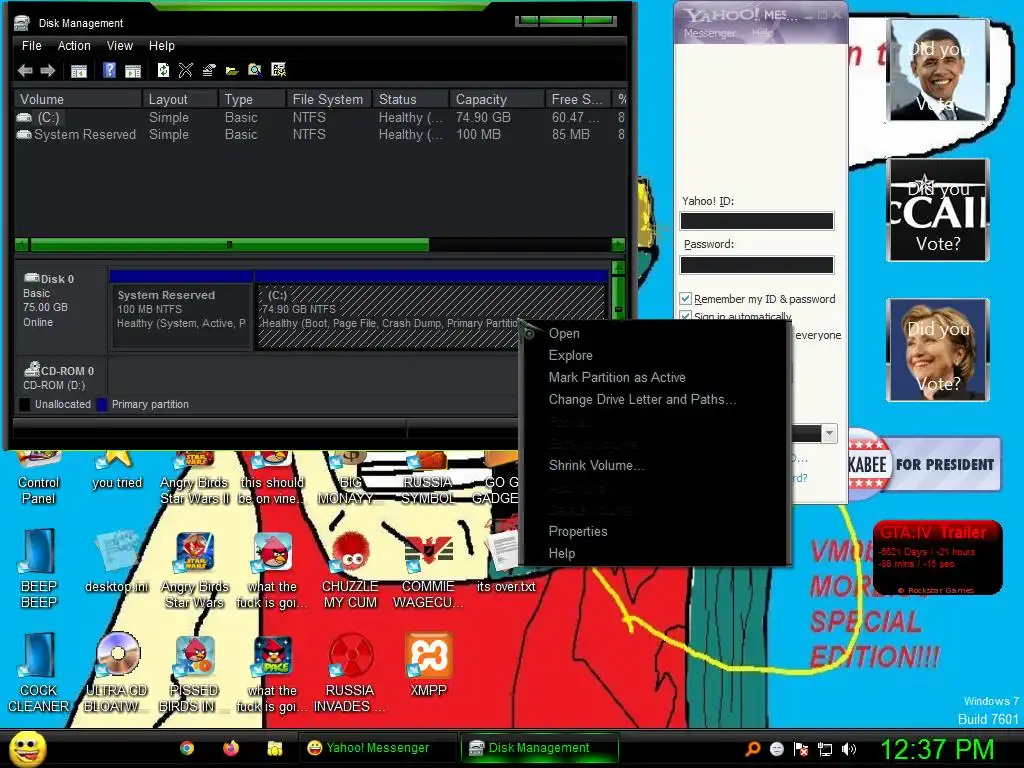Select the ULTRA CD BLOATW... disc icon

117,673
